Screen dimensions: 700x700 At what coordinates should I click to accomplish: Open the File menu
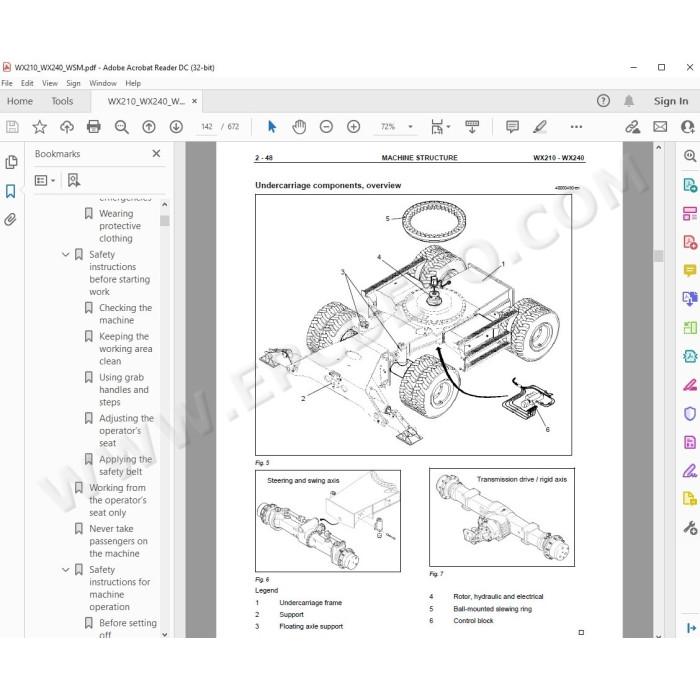click(x=7, y=83)
